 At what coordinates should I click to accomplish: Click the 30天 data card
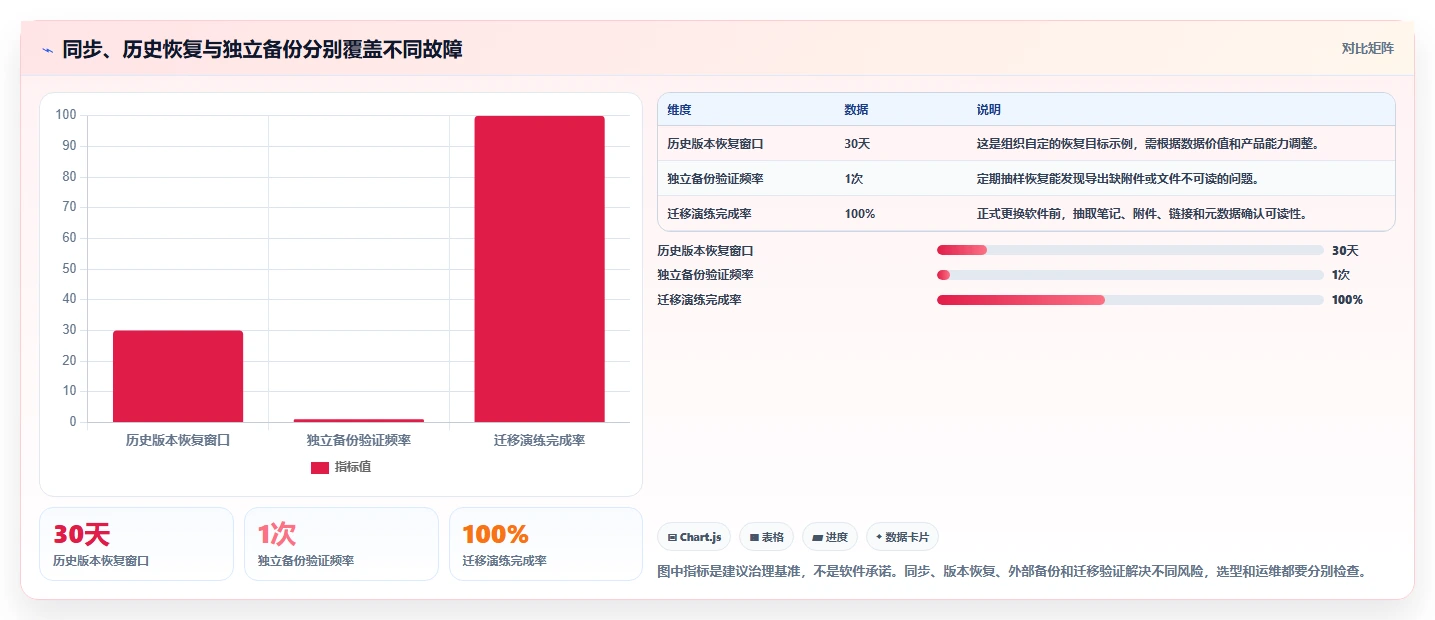pyautogui.click(x=136, y=544)
